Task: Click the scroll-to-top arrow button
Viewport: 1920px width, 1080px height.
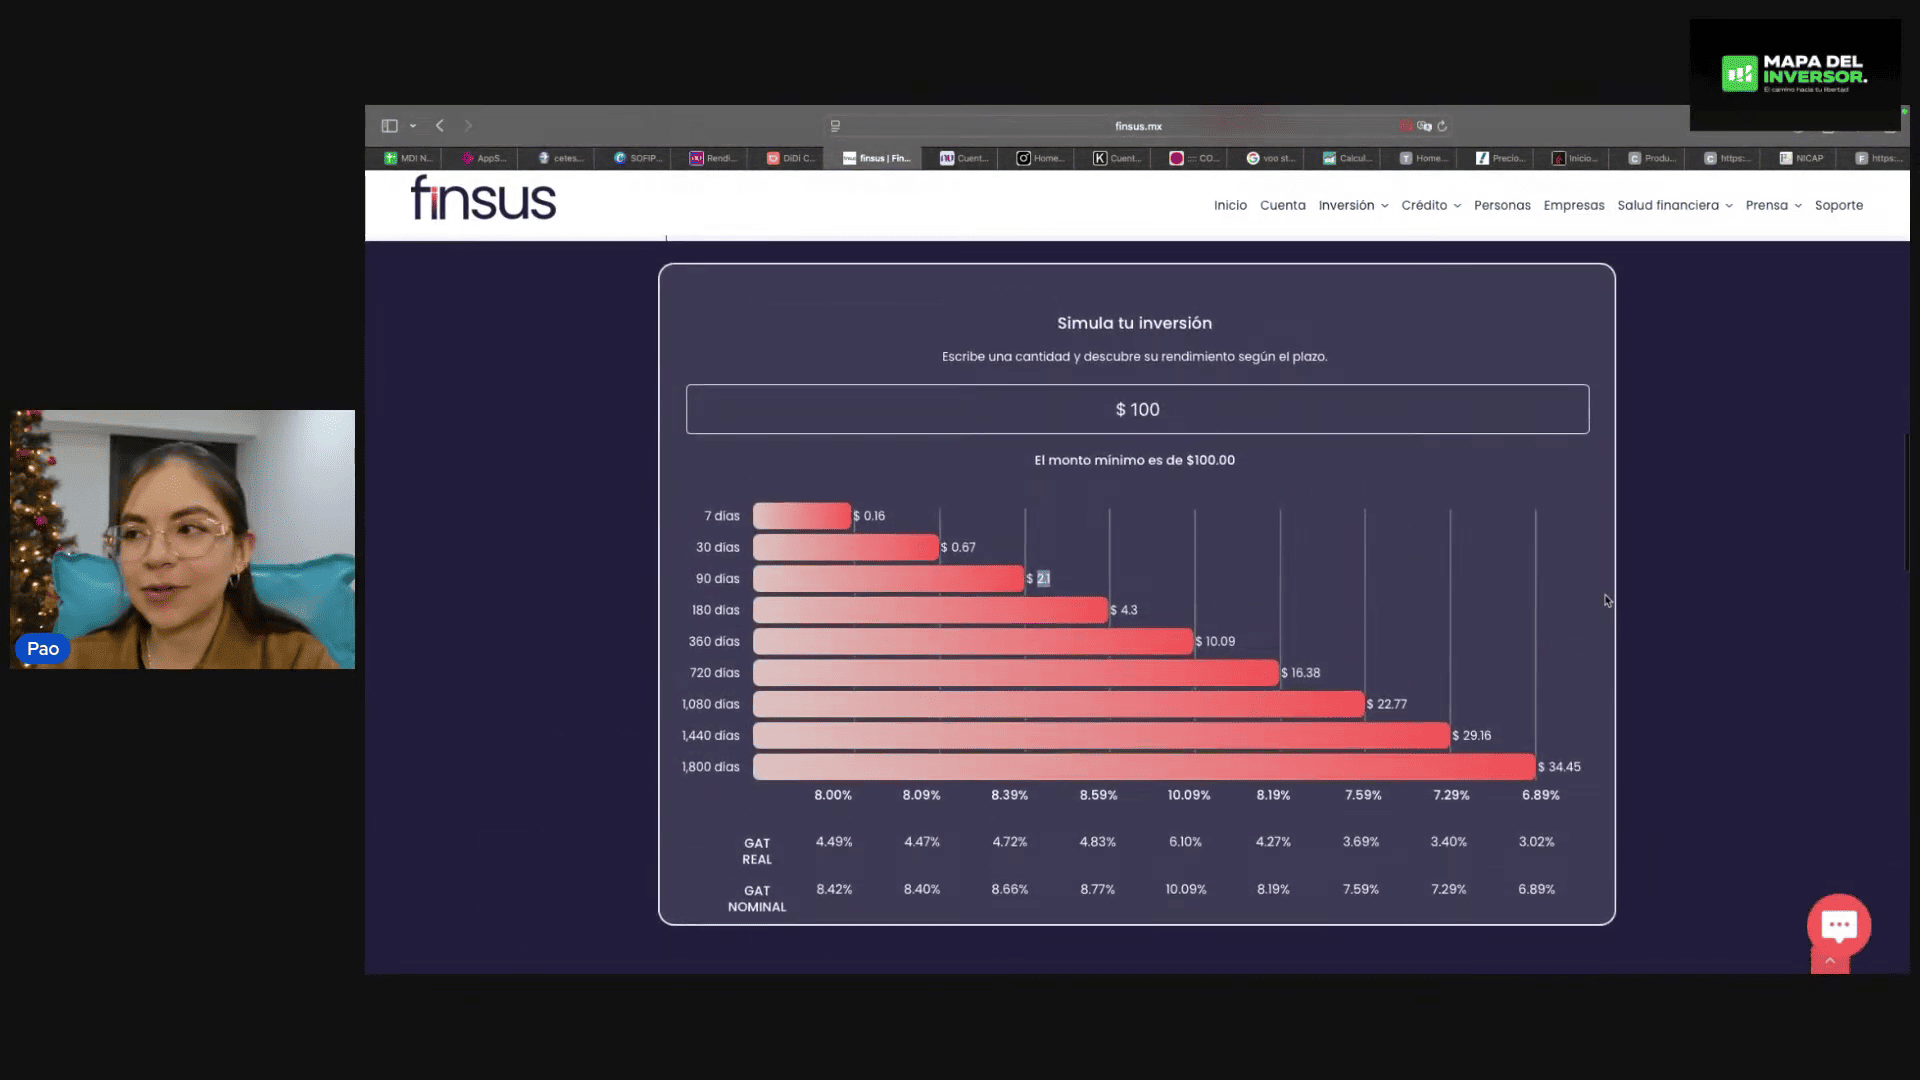Action: tap(1830, 961)
